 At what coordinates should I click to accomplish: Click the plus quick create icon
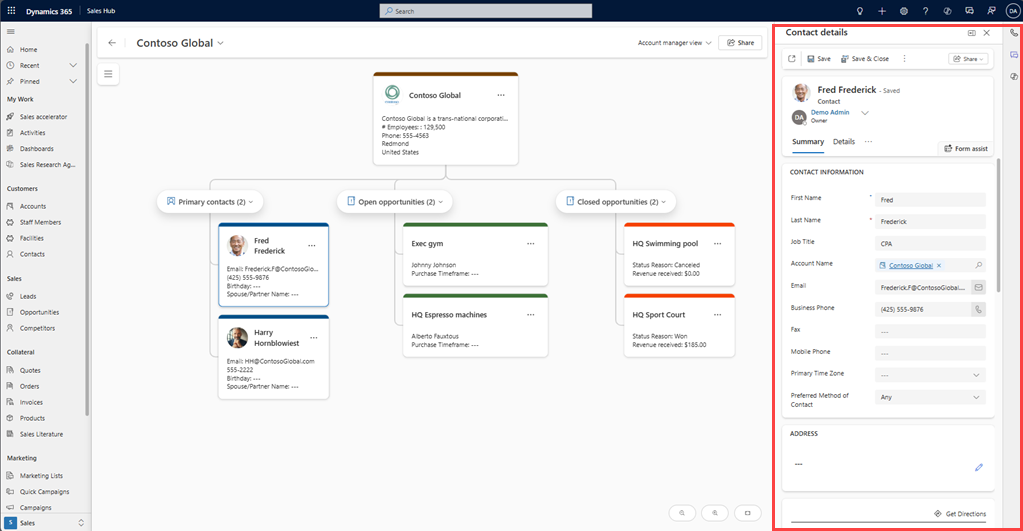882,11
